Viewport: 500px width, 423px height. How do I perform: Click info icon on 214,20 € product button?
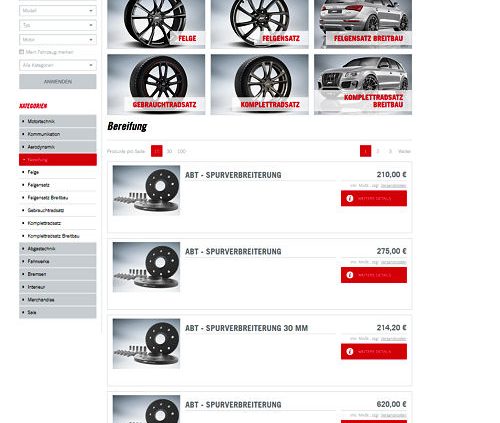coord(350,352)
